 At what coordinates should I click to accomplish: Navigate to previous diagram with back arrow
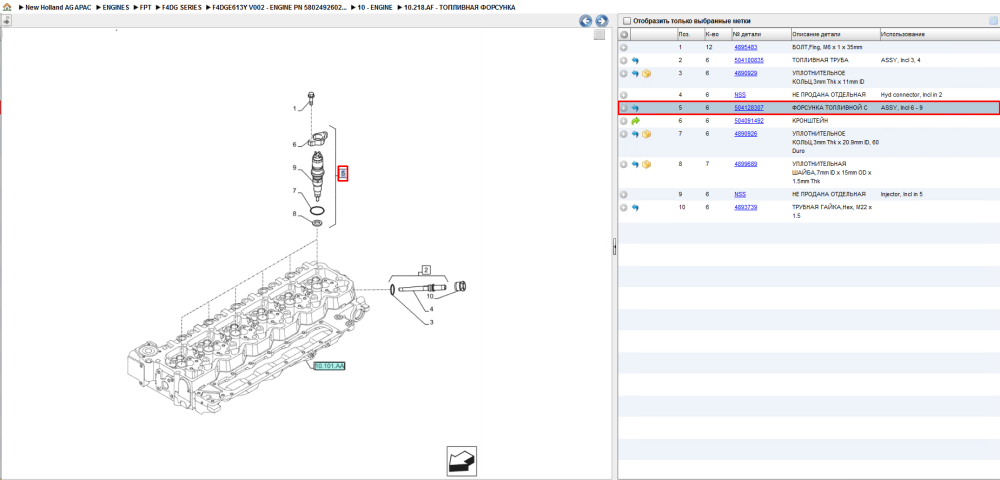(x=585, y=21)
